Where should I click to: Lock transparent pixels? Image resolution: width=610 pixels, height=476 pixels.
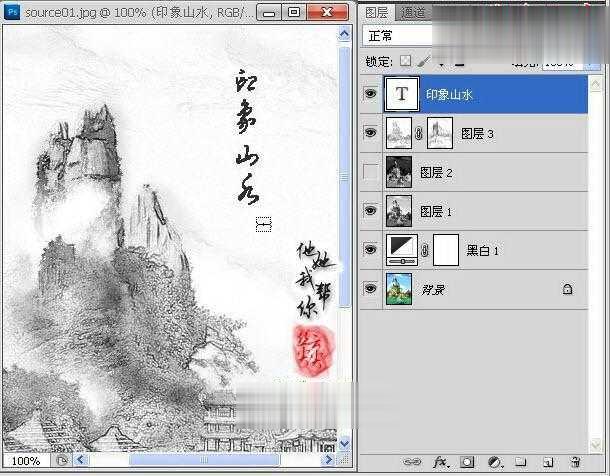point(406,61)
